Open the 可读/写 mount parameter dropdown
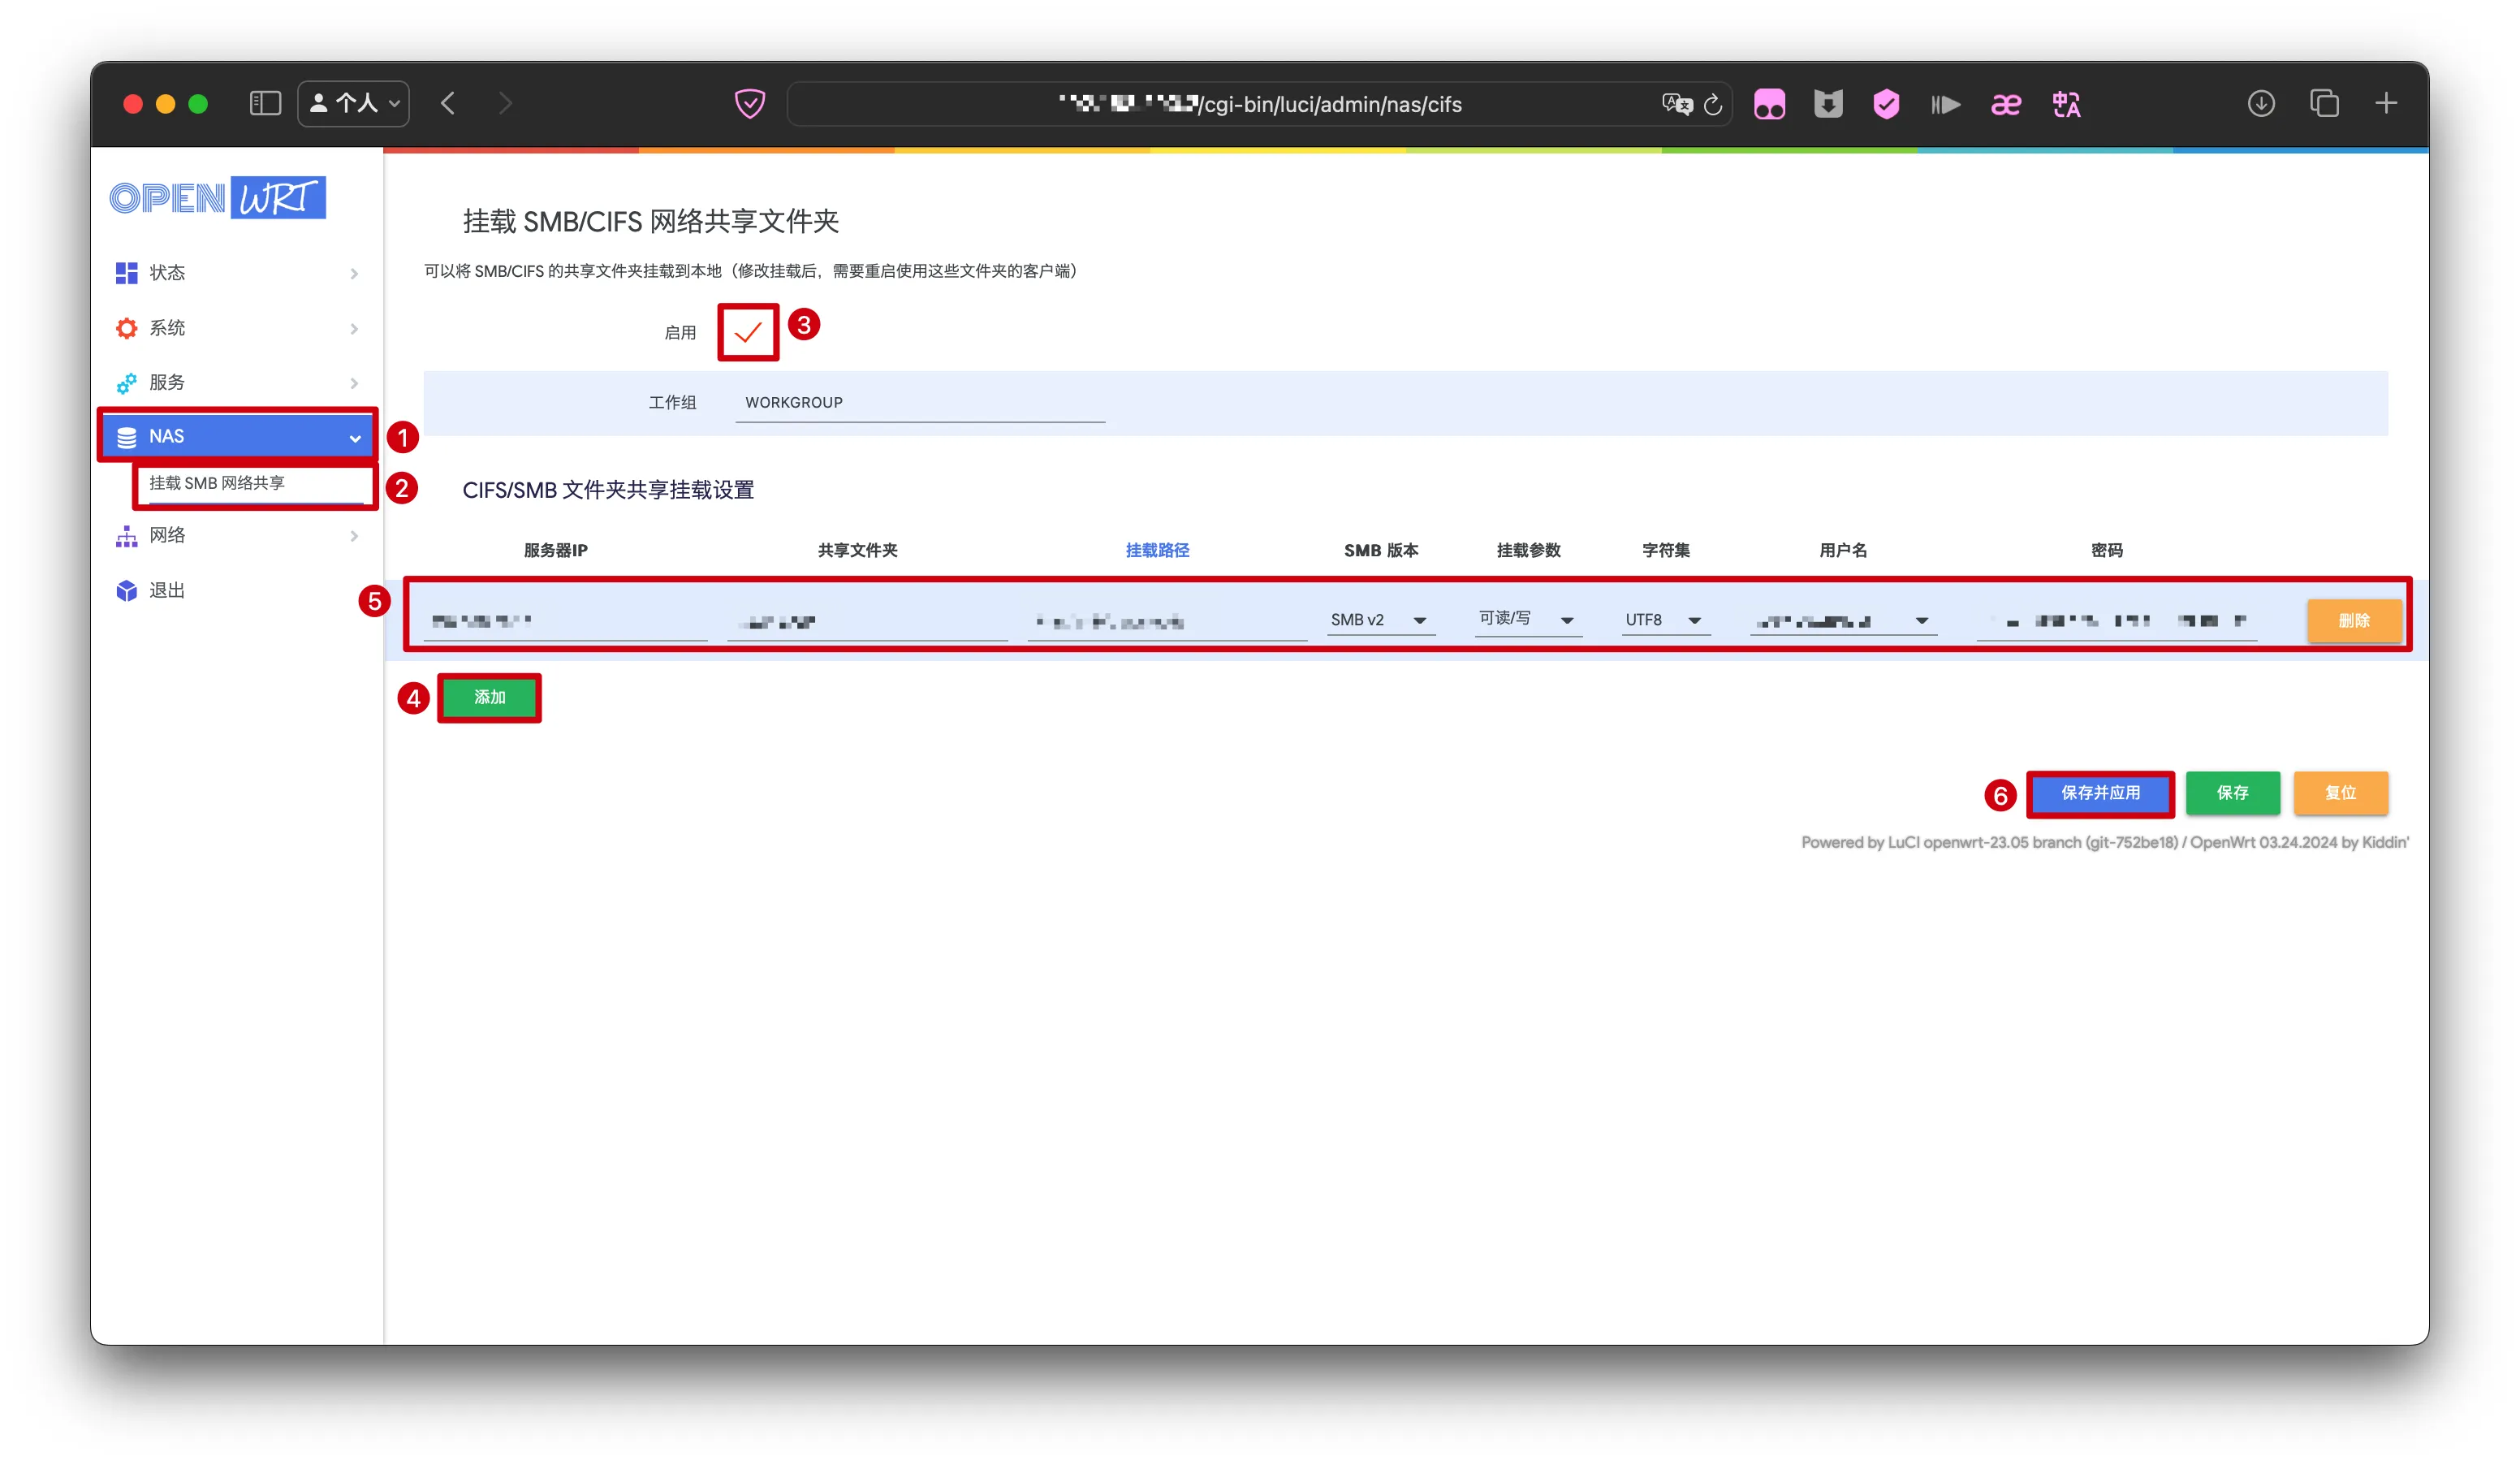This screenshot has width=2520, height=1465. [1526, 620]
